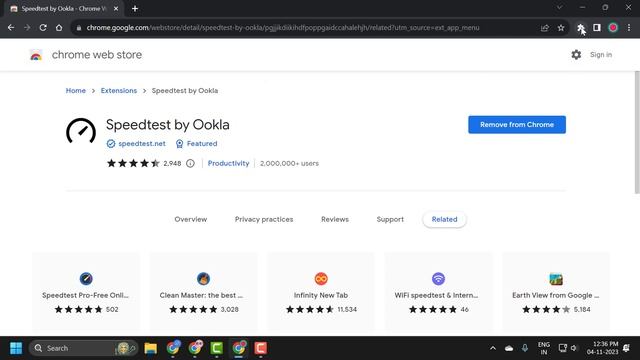Viewport: 640px width, 360px height.
Task: Show hidden system tray icons
Action: tap(493, 348)
